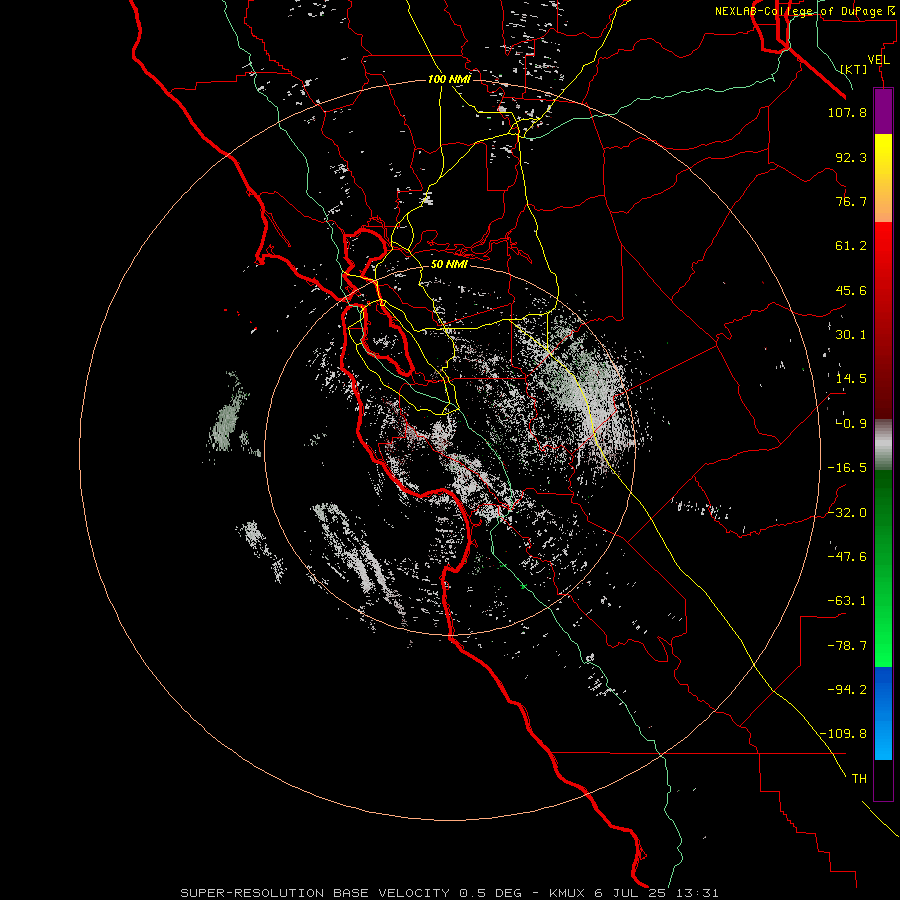Select the -47.6 velocity scale value
Image resolution: width=900 pixels, height=900 pixels.
(847, 556)
